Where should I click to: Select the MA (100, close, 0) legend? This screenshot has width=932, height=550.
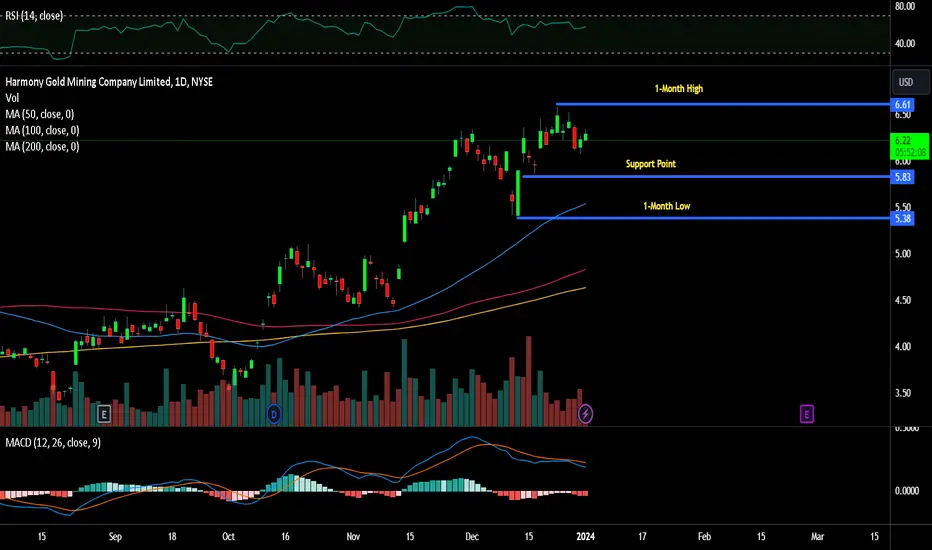click(x=42, y=130)
